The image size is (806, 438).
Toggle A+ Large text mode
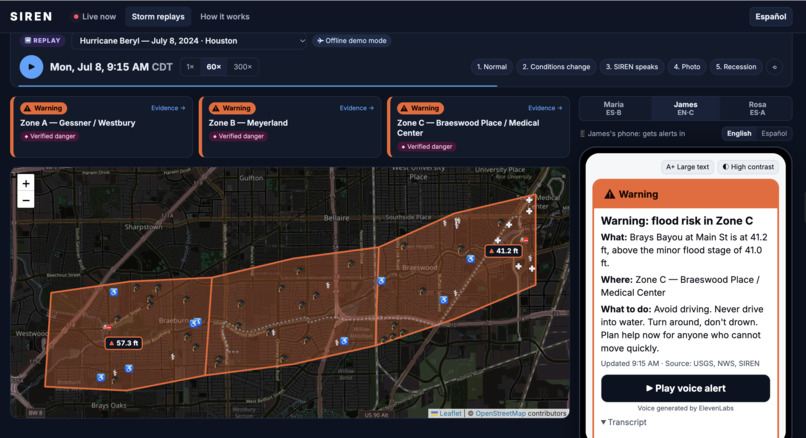point(687,167)
